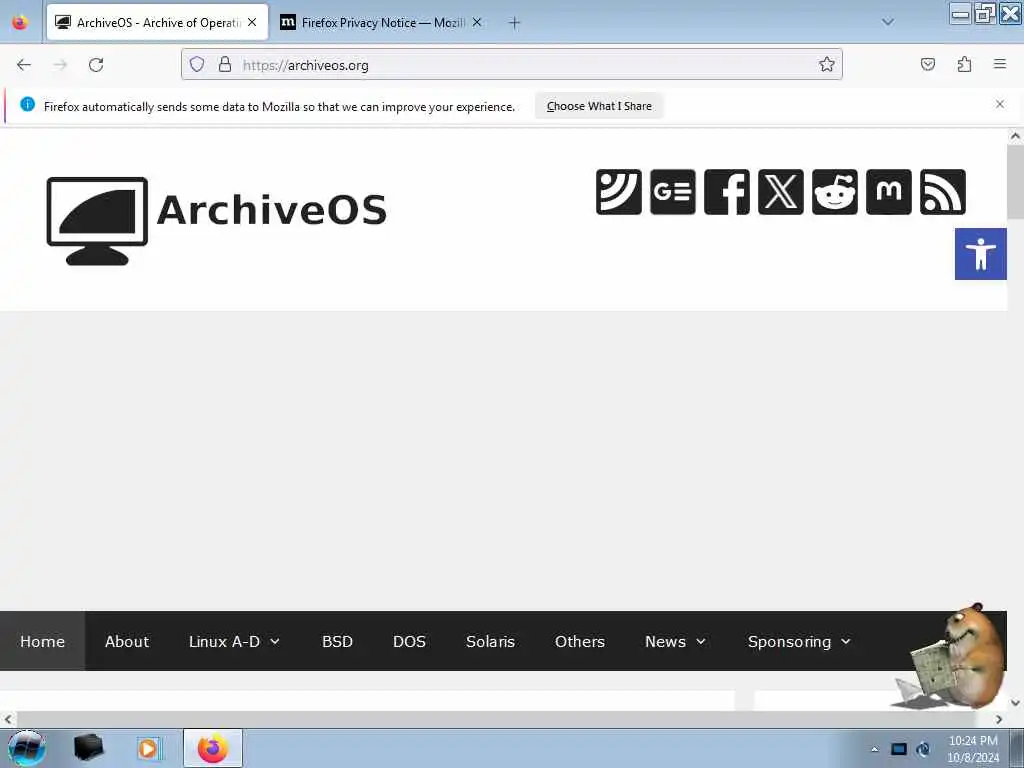Expand Linux A-D menu
Image resolution: width=1024 pixels, height=768 pixels.
234,641
